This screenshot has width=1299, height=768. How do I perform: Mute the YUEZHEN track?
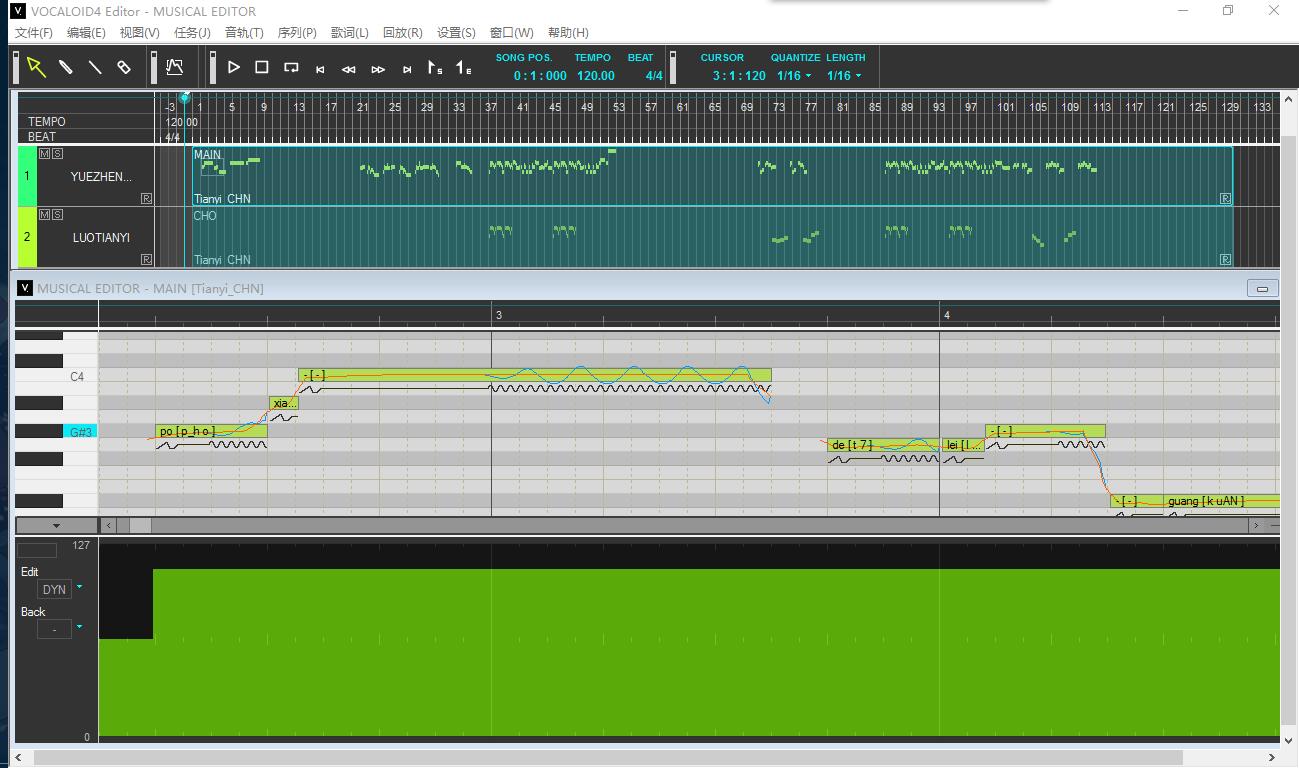[x=44, y=154]
